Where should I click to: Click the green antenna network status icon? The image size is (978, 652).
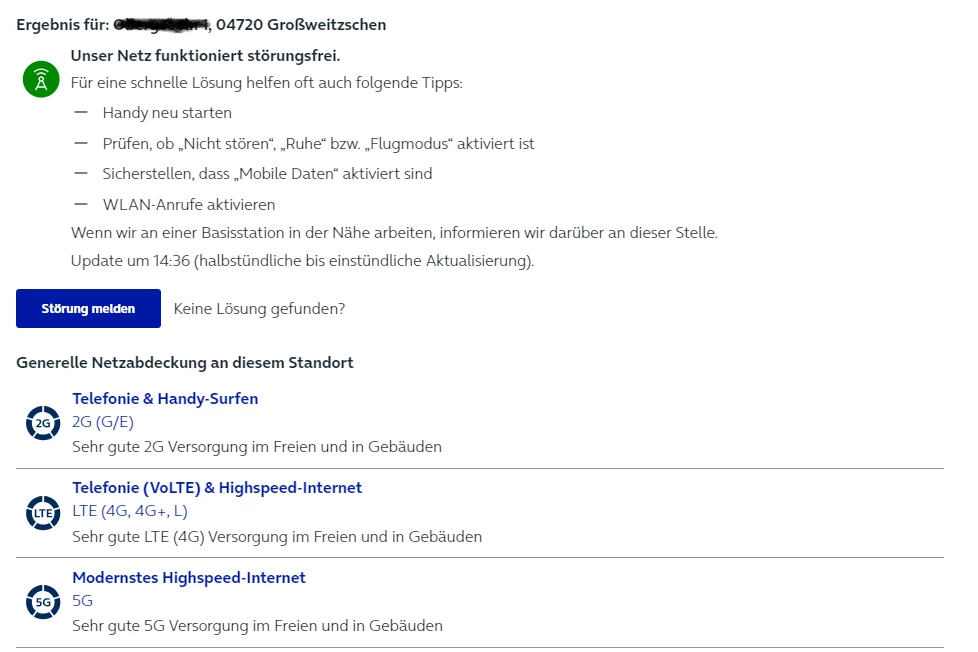point(41,80)
